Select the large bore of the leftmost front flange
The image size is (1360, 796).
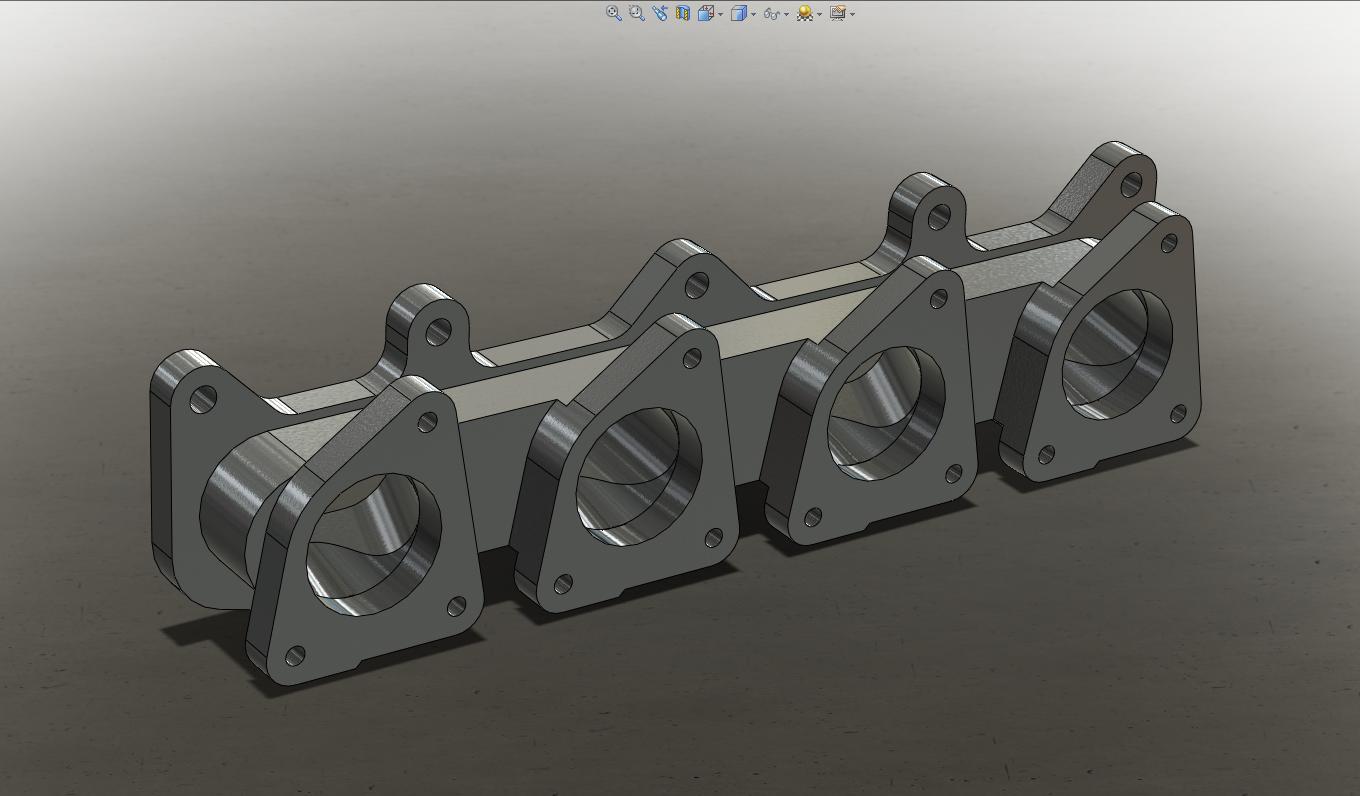coord(373,545)
